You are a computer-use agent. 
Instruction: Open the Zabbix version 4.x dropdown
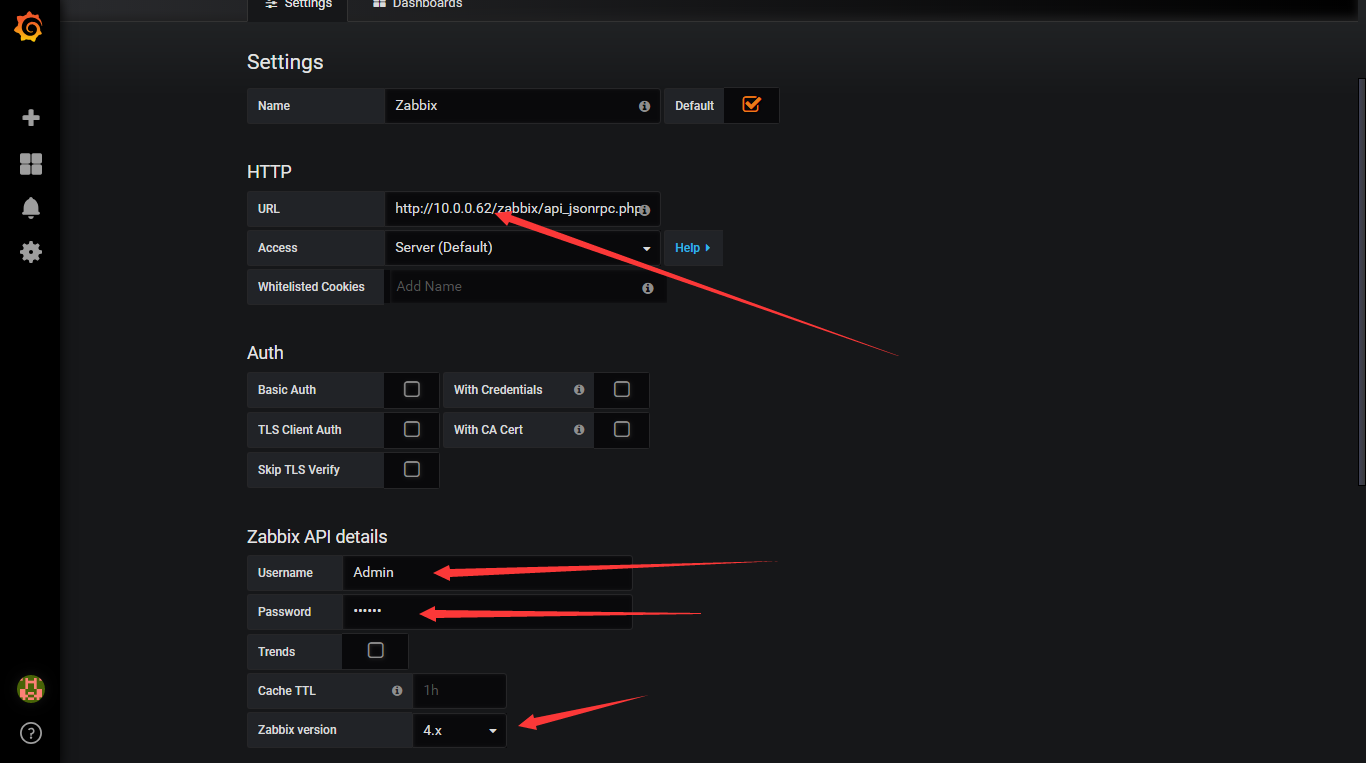pos(460,730)
